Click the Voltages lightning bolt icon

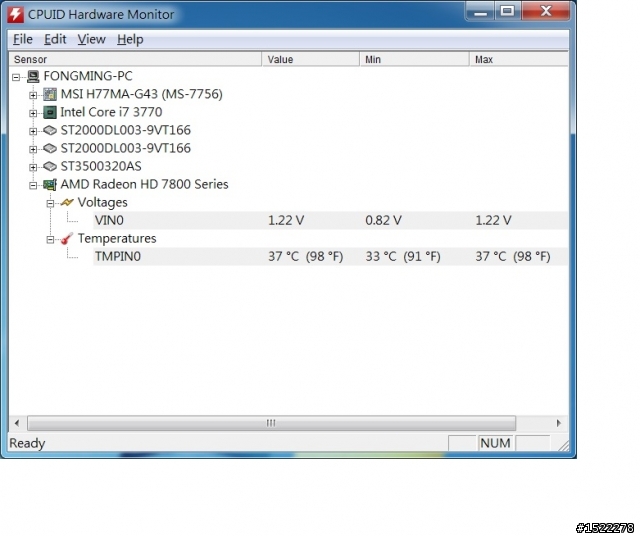coord(67,202)
